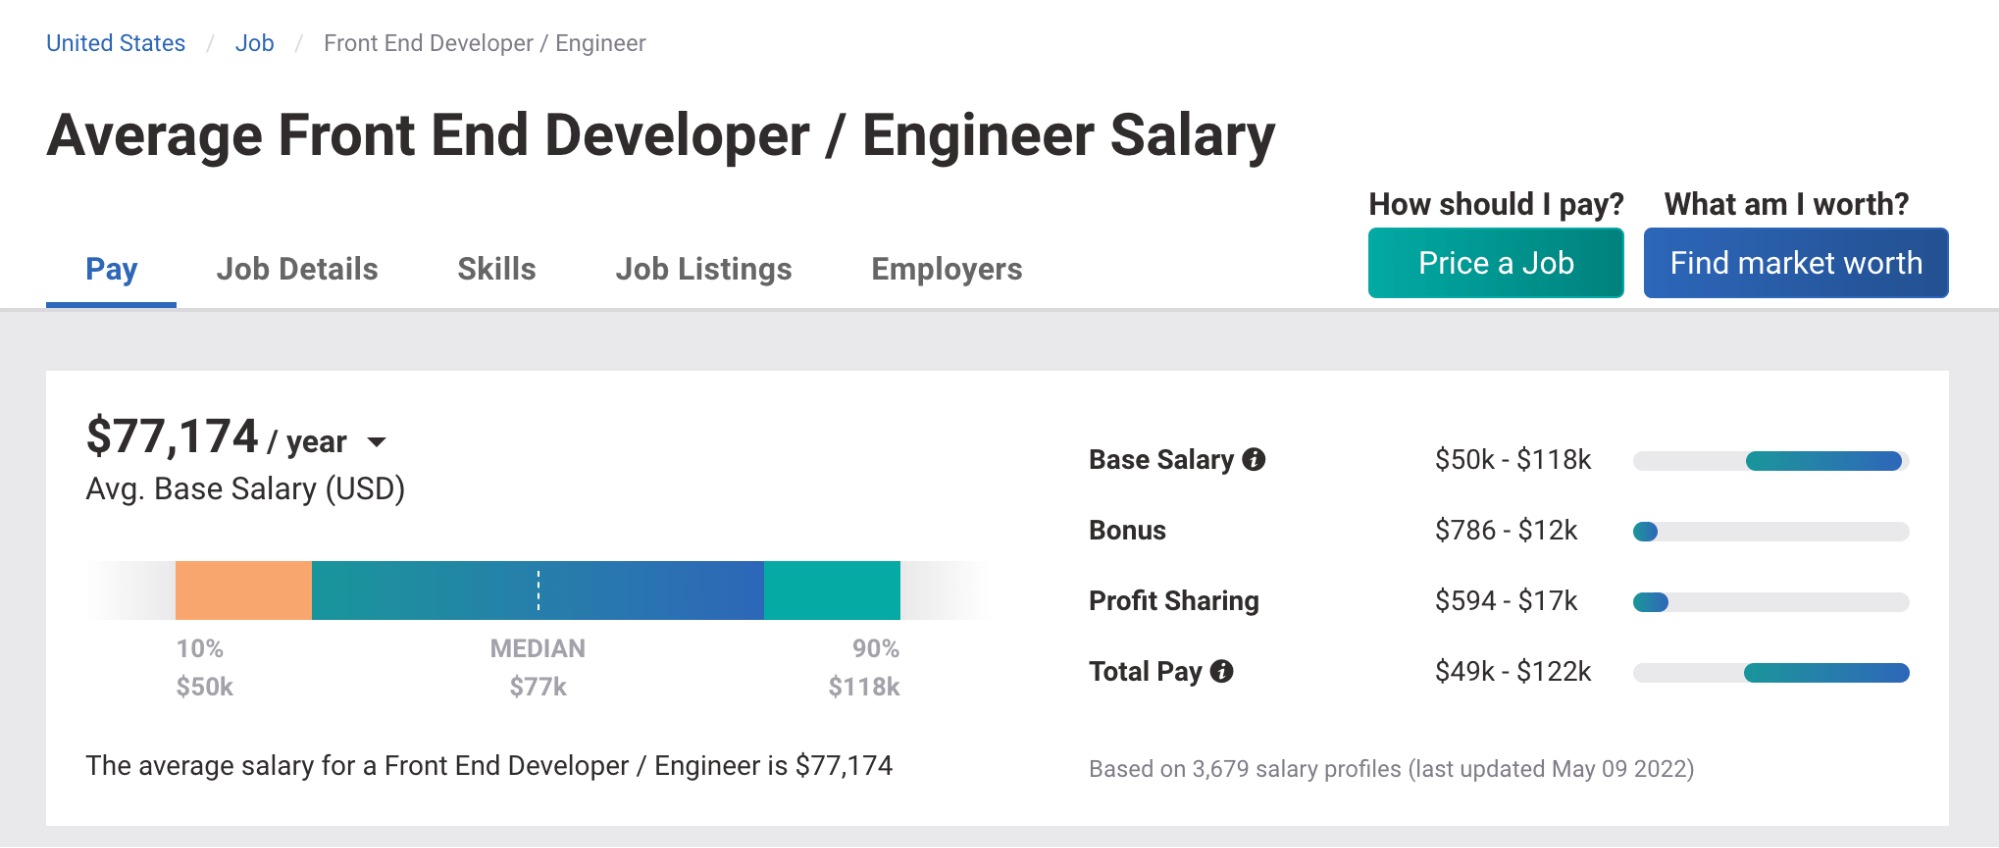
Task: Open the United States breadcrumb link
Action: coord(115,42)
